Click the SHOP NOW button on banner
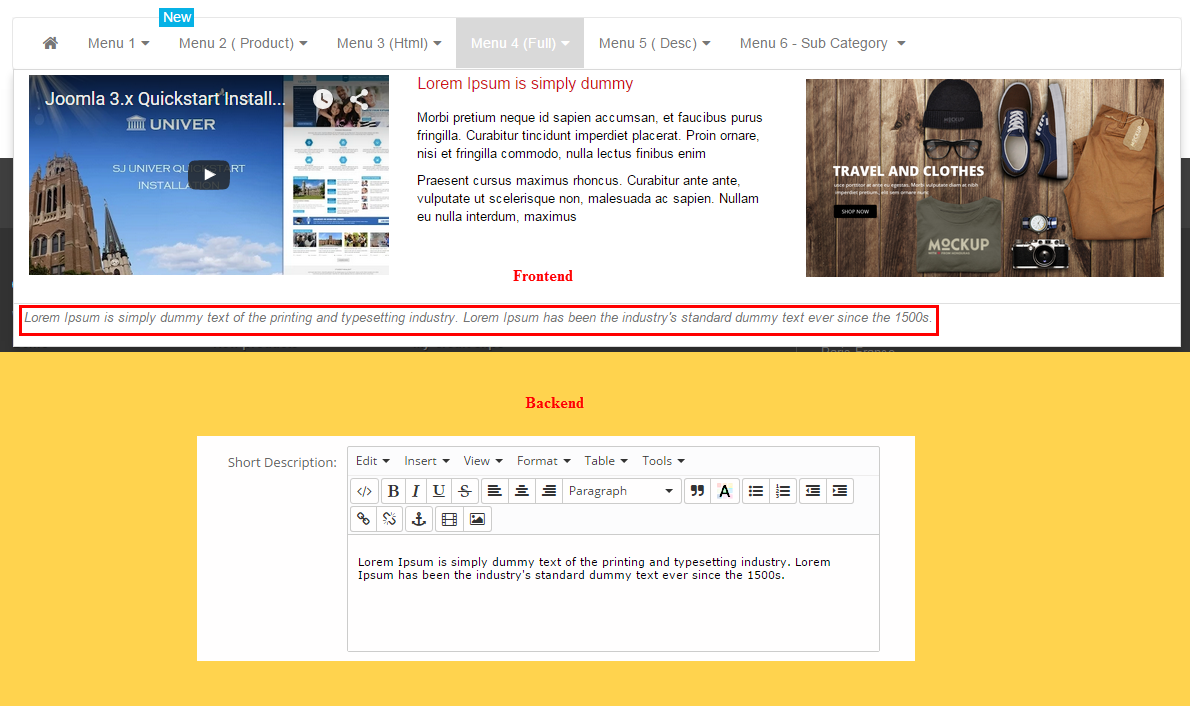Screen dimensions: 1190x706 point(855,211)
